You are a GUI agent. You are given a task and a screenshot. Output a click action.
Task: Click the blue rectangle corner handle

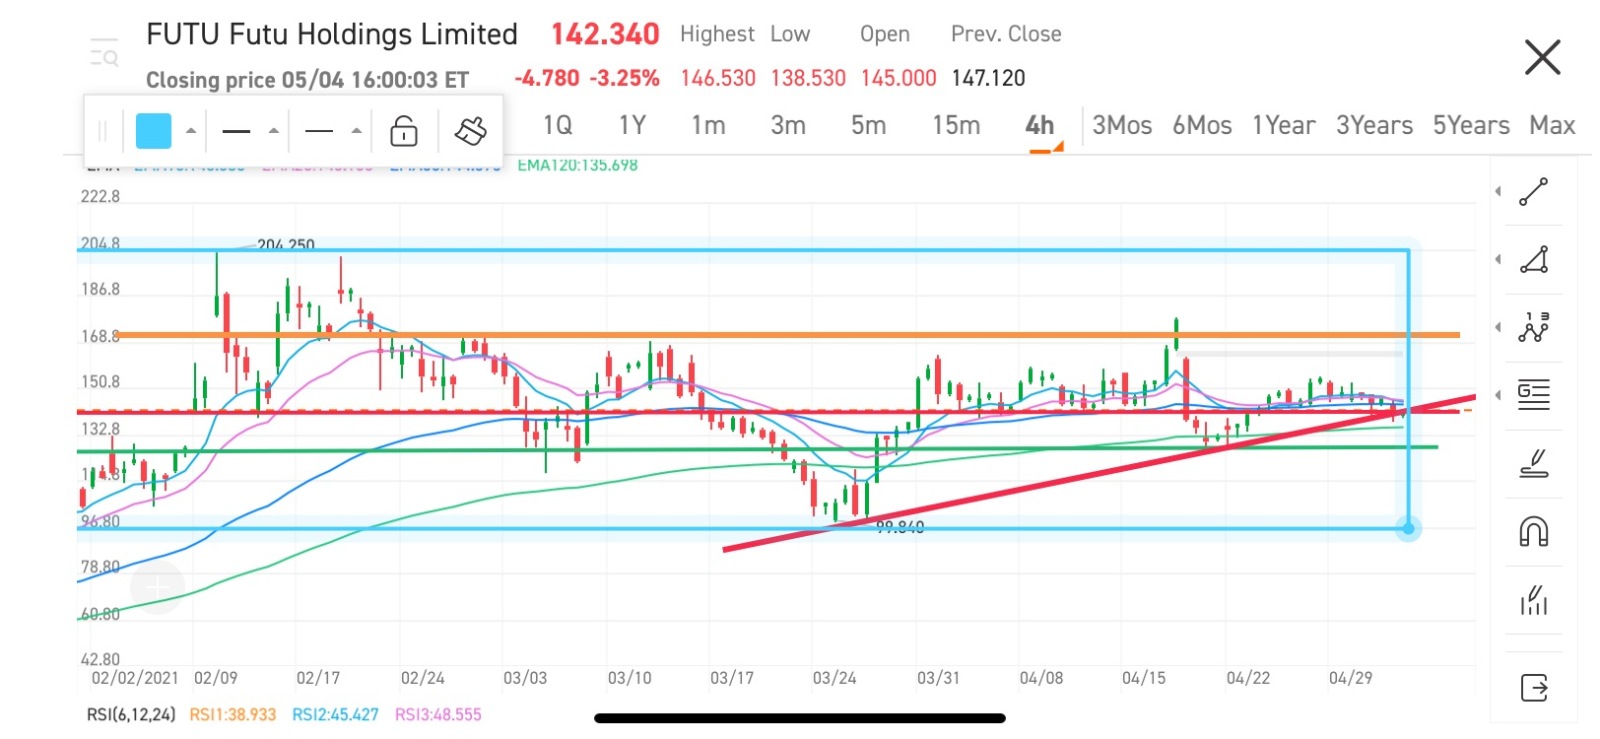click(1408, 528)
